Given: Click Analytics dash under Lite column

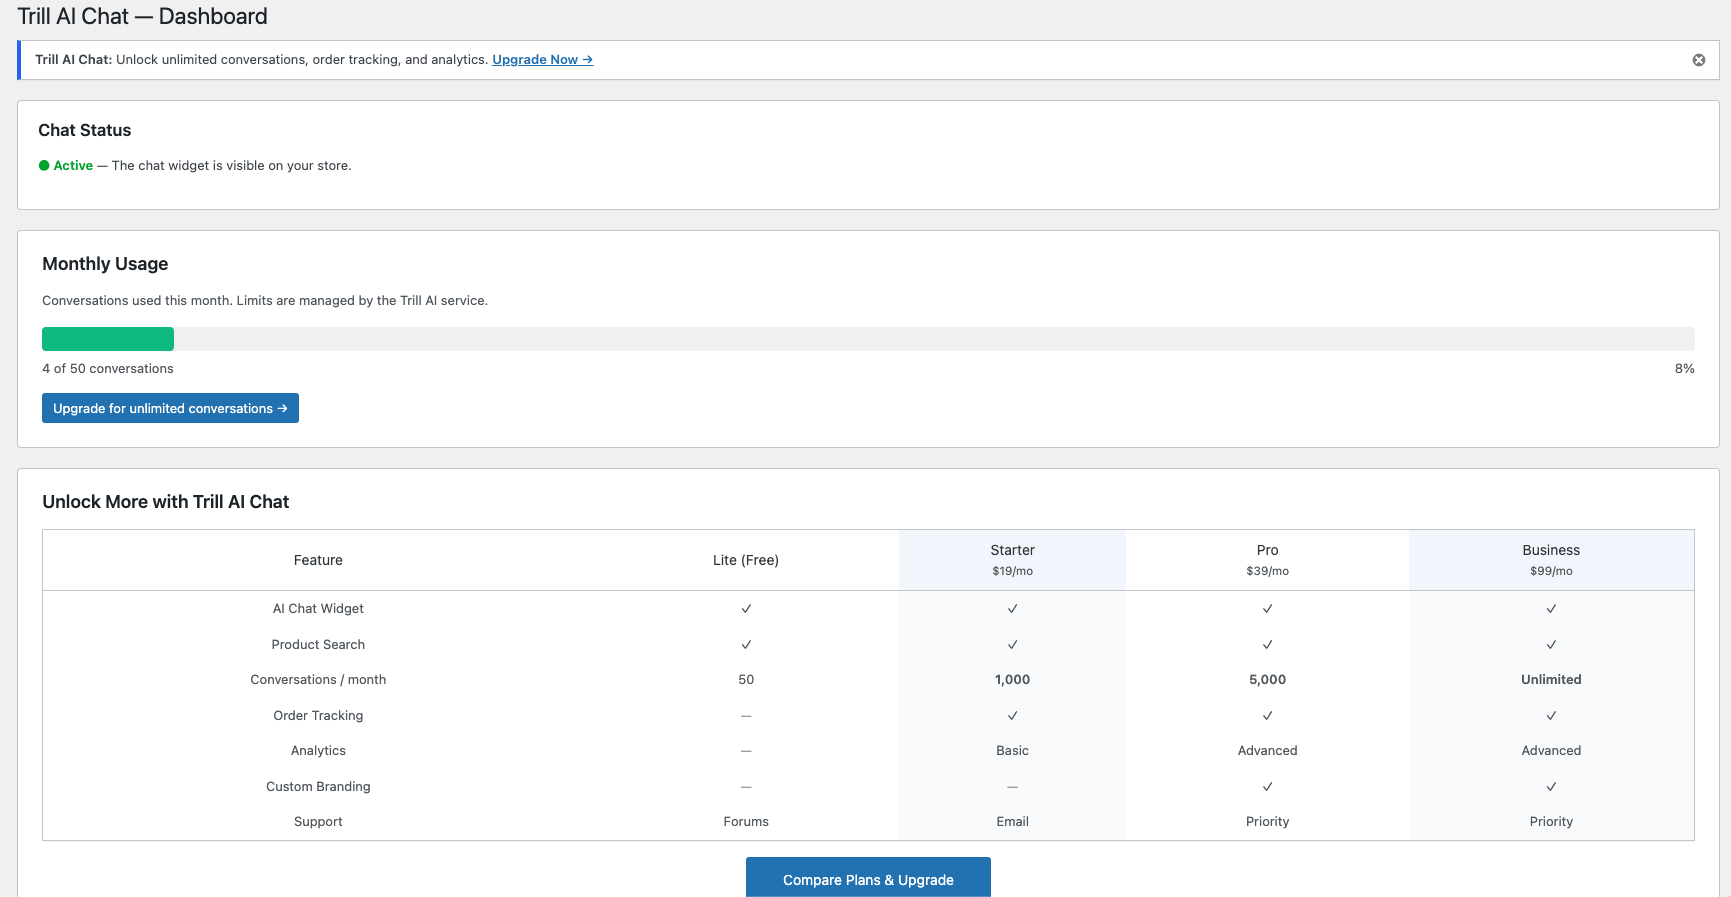Looking at the screenshot, I should [x=746, y=751].
